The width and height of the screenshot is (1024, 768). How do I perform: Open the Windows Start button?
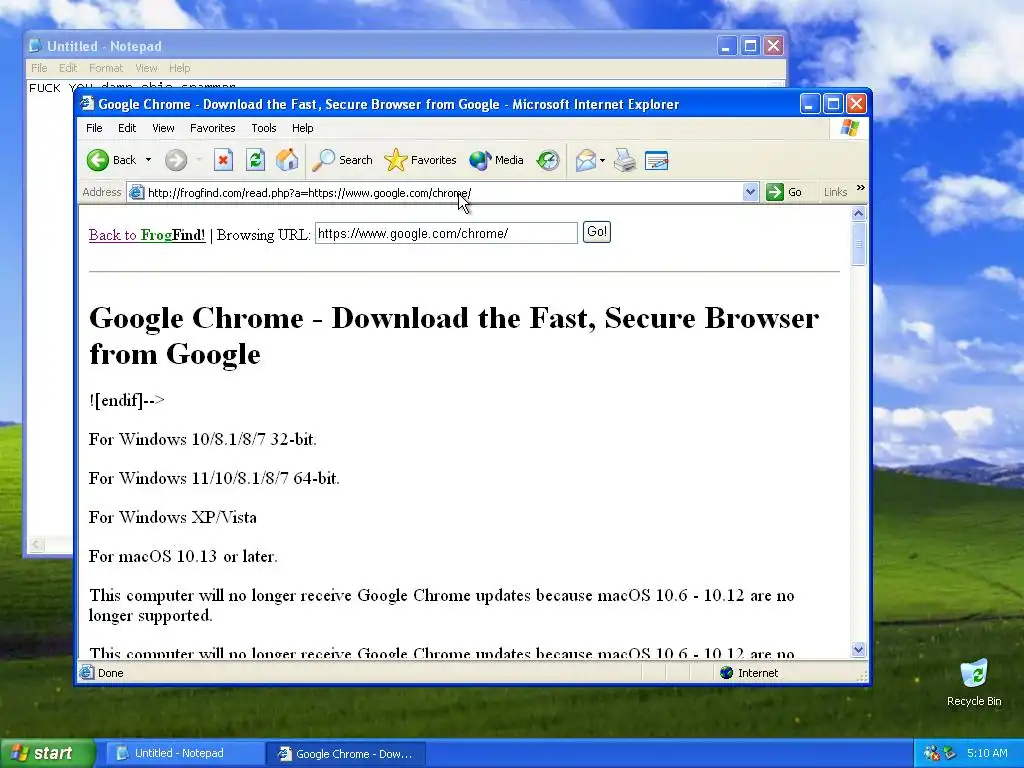point(47,754)
